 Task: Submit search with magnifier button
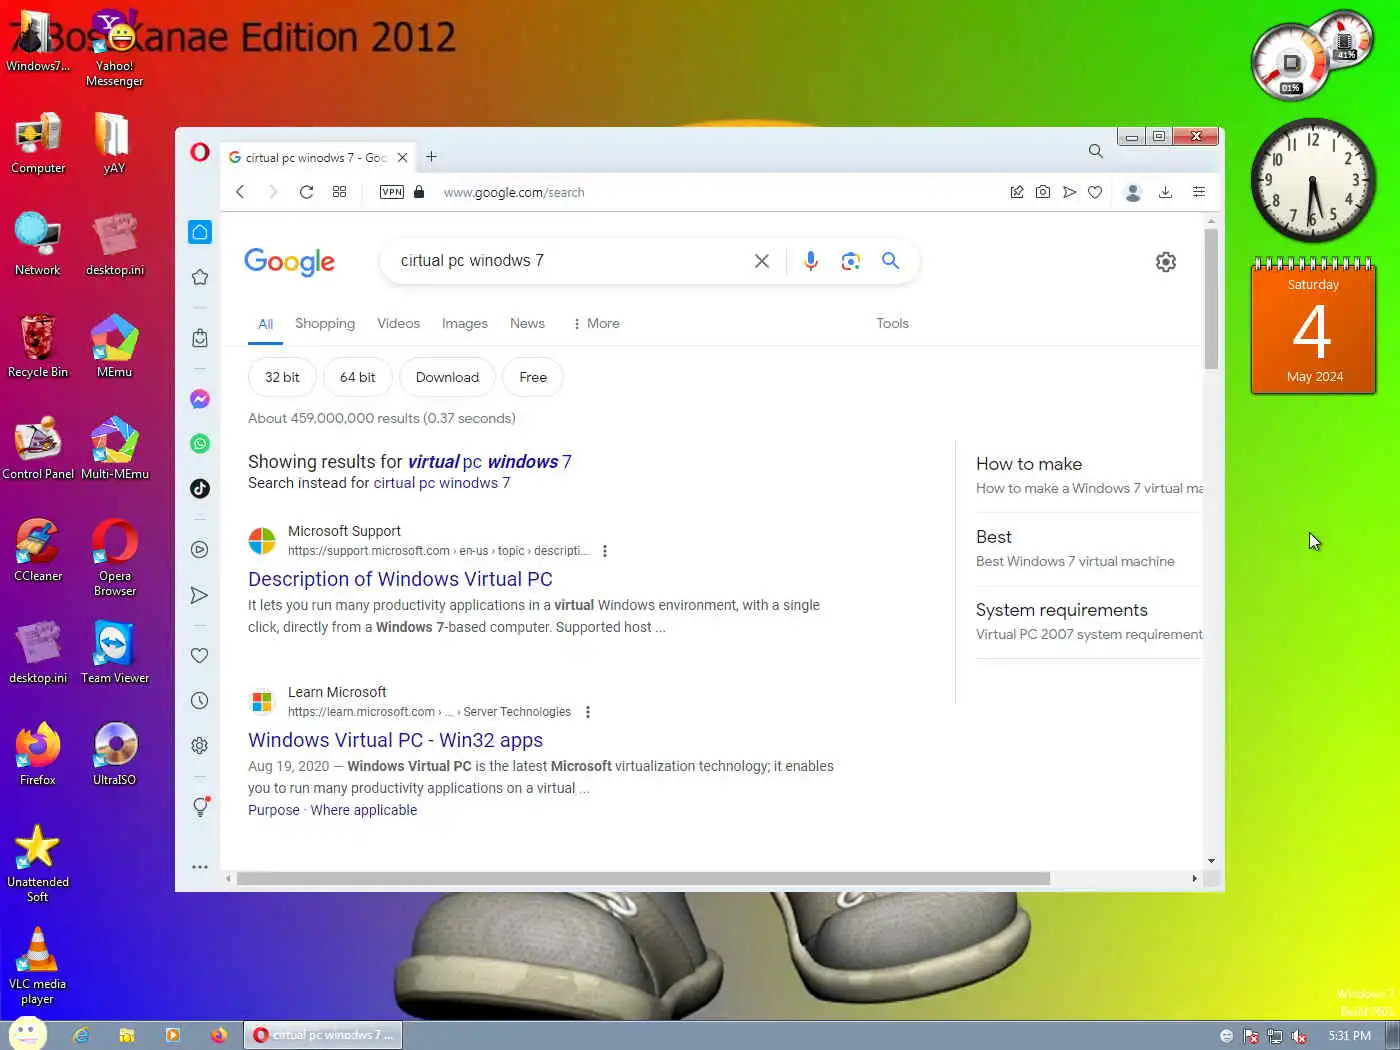pyautogui.click(x=890, y=261)
